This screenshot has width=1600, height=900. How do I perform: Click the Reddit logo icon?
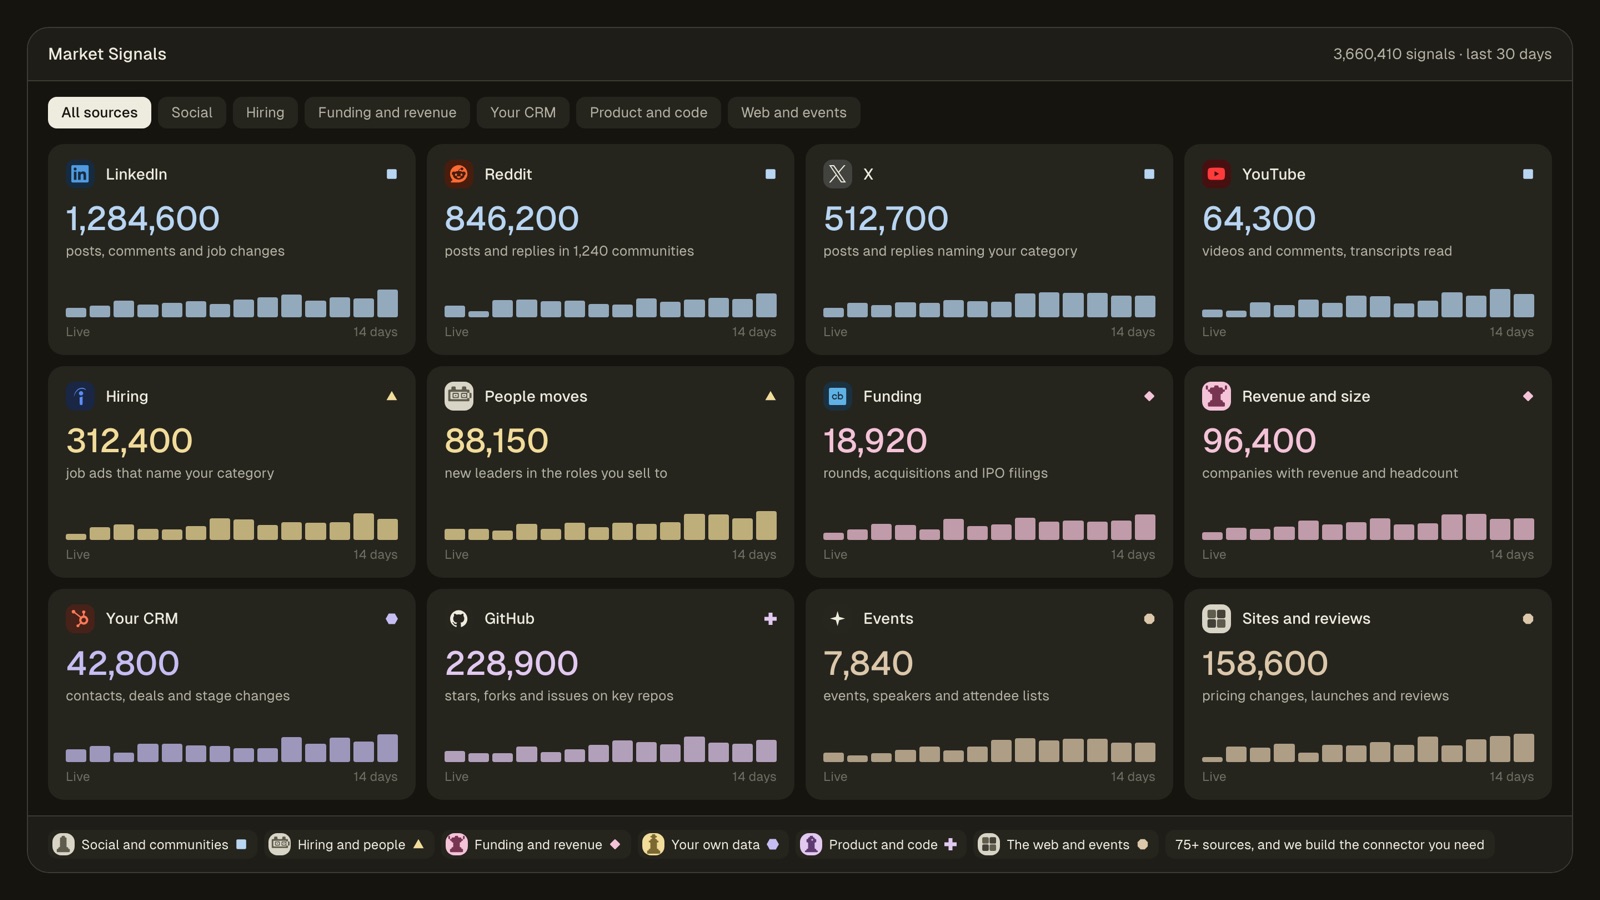click(x=459, y=174)
